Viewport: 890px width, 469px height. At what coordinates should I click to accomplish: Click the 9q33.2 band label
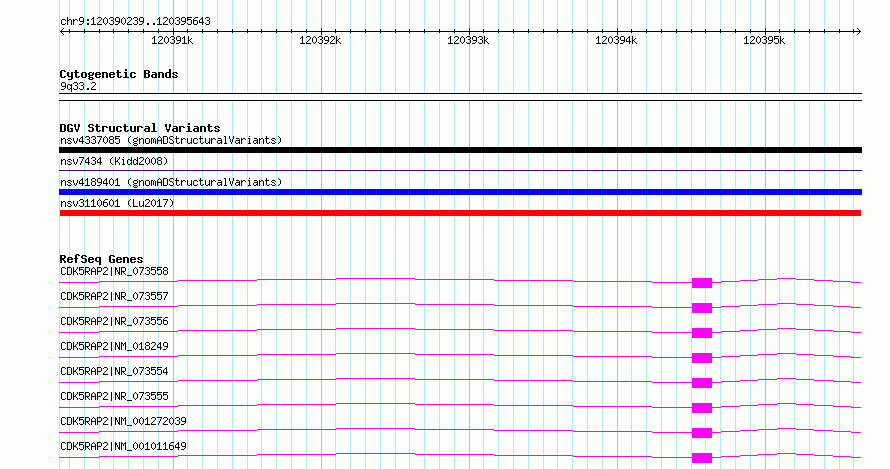pos(78,86)
